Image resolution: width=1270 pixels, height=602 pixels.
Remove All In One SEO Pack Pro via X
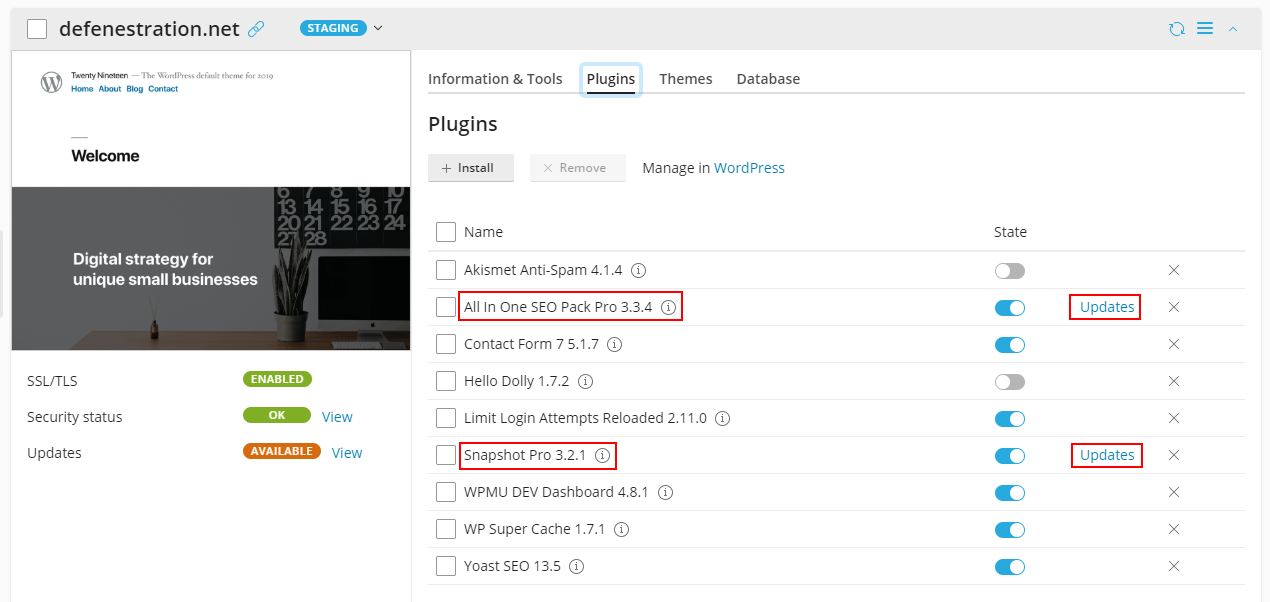click(1174, 307)
